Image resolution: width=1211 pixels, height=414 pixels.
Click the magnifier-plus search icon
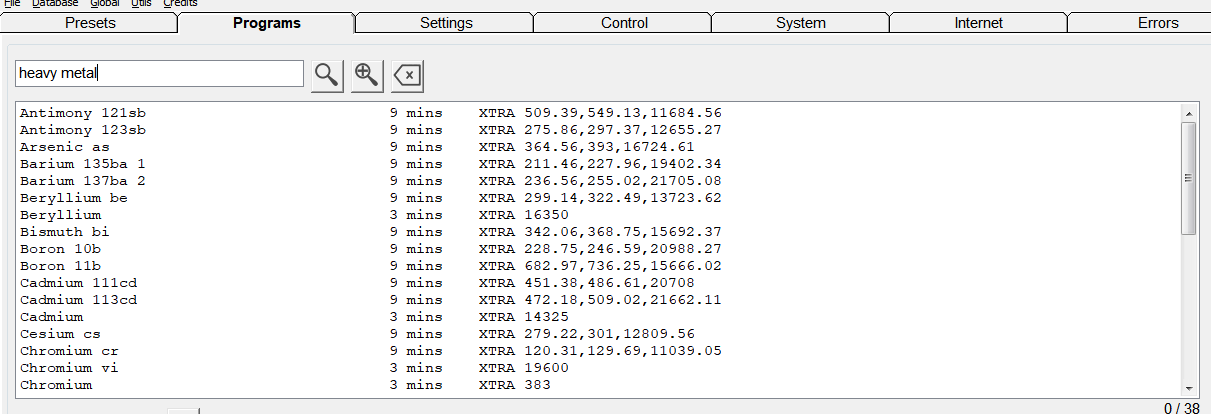(x=367, y=75)
